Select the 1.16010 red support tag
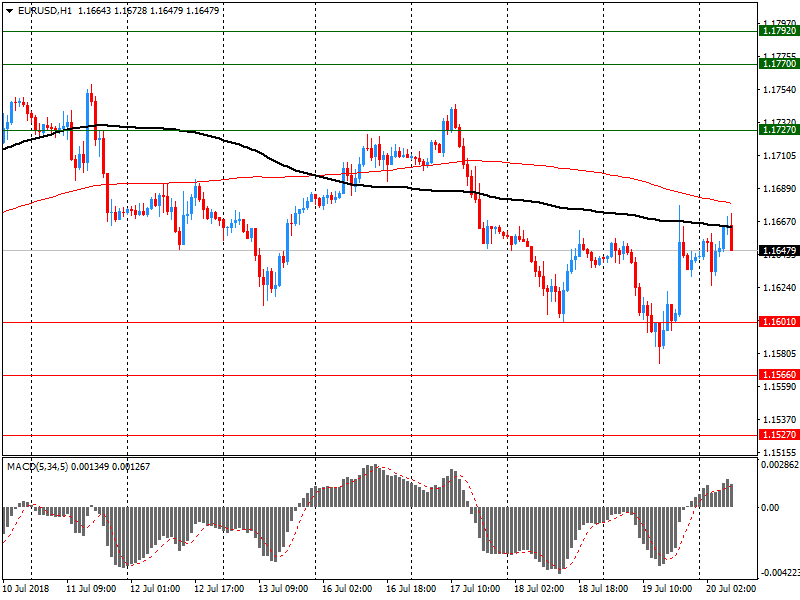Screen dimensions: 800x600 [779, 322]
